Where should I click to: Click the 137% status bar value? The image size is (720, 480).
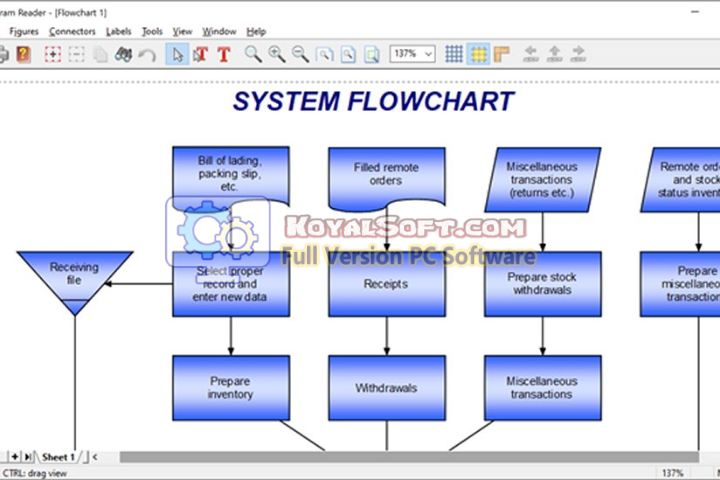(x=672, y=473)
